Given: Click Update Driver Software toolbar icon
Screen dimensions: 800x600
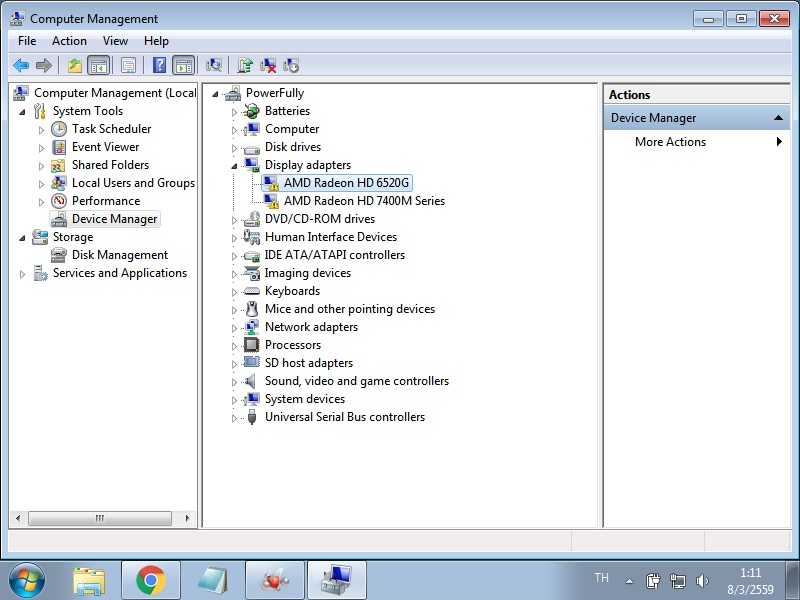Looking at the screenshot, I should (x=245, y=66).
